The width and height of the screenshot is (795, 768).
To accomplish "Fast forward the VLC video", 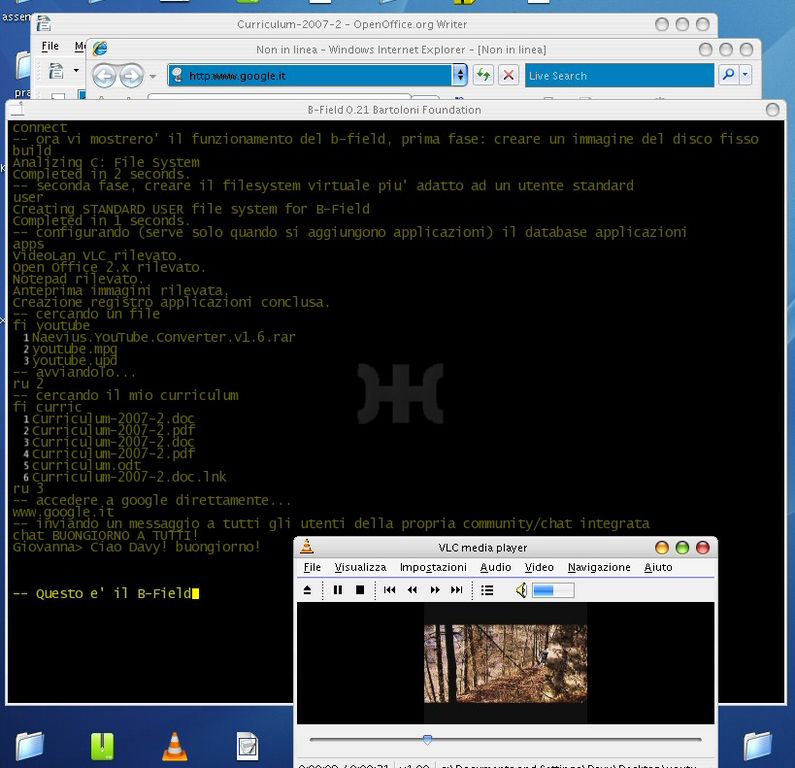I will 435,590.
